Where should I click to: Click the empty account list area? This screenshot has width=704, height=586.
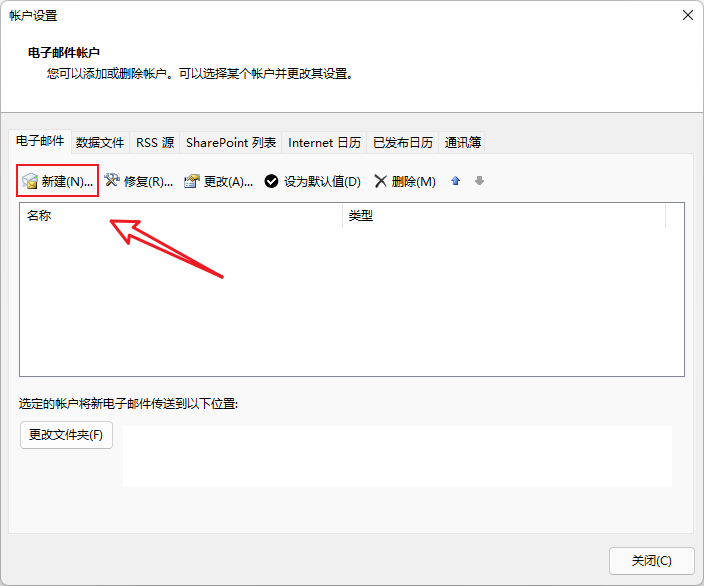[351, 300]
